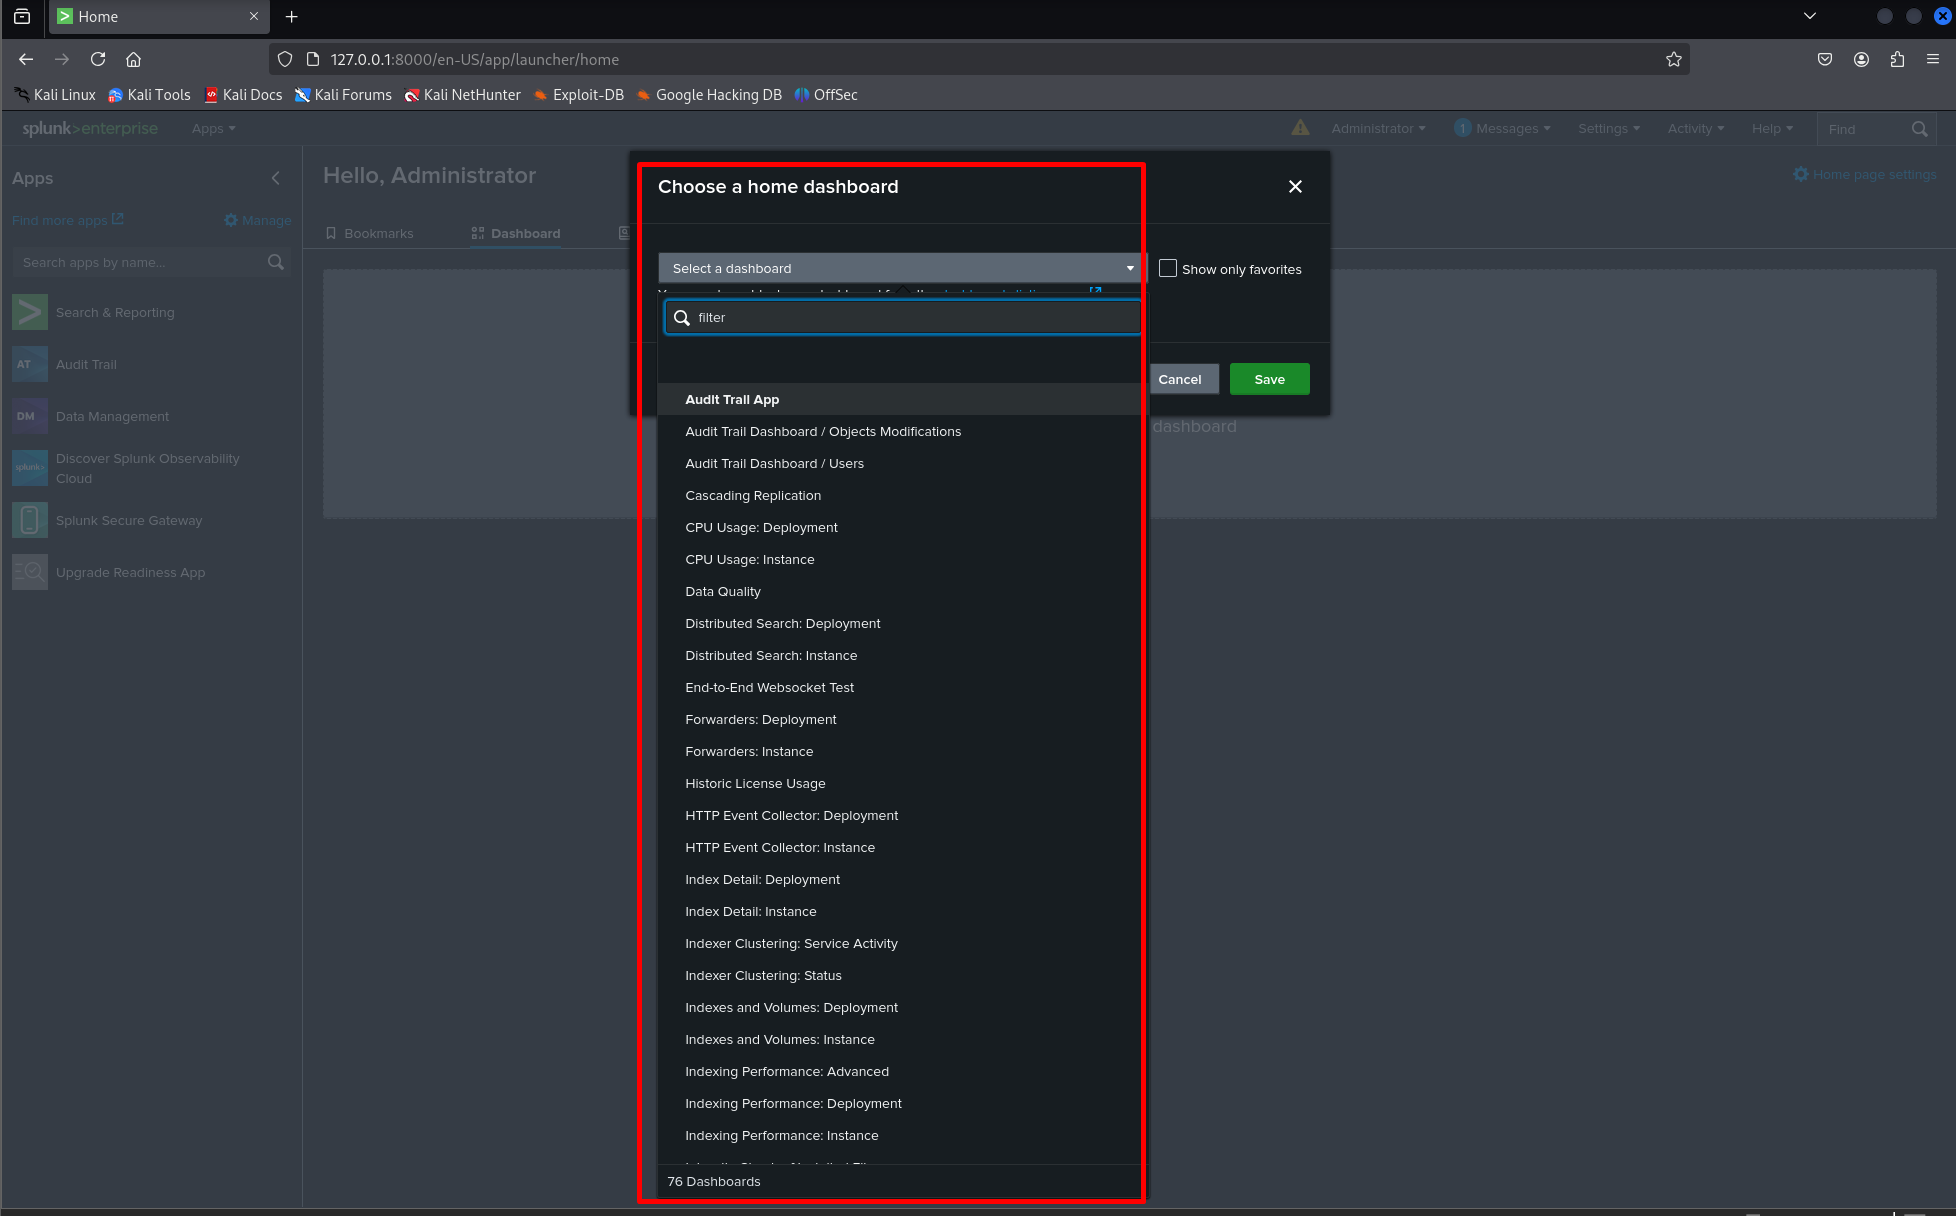1956x1216 pixels.
Task: Open the Upgrade Readiness App
Action: point(130,572)
